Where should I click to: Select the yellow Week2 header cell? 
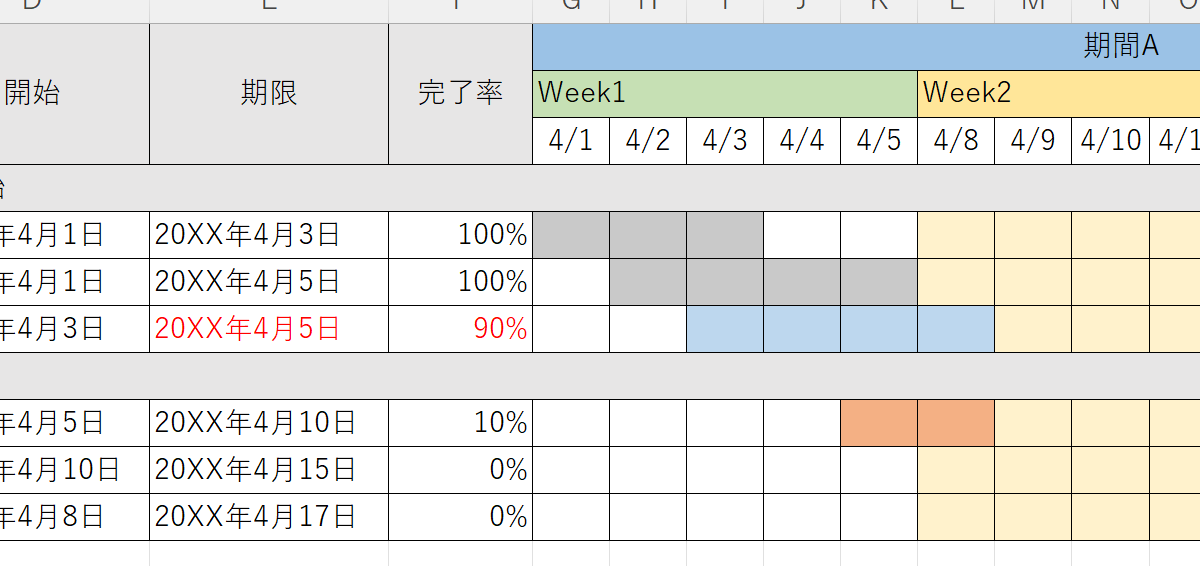pos(1058,93)
